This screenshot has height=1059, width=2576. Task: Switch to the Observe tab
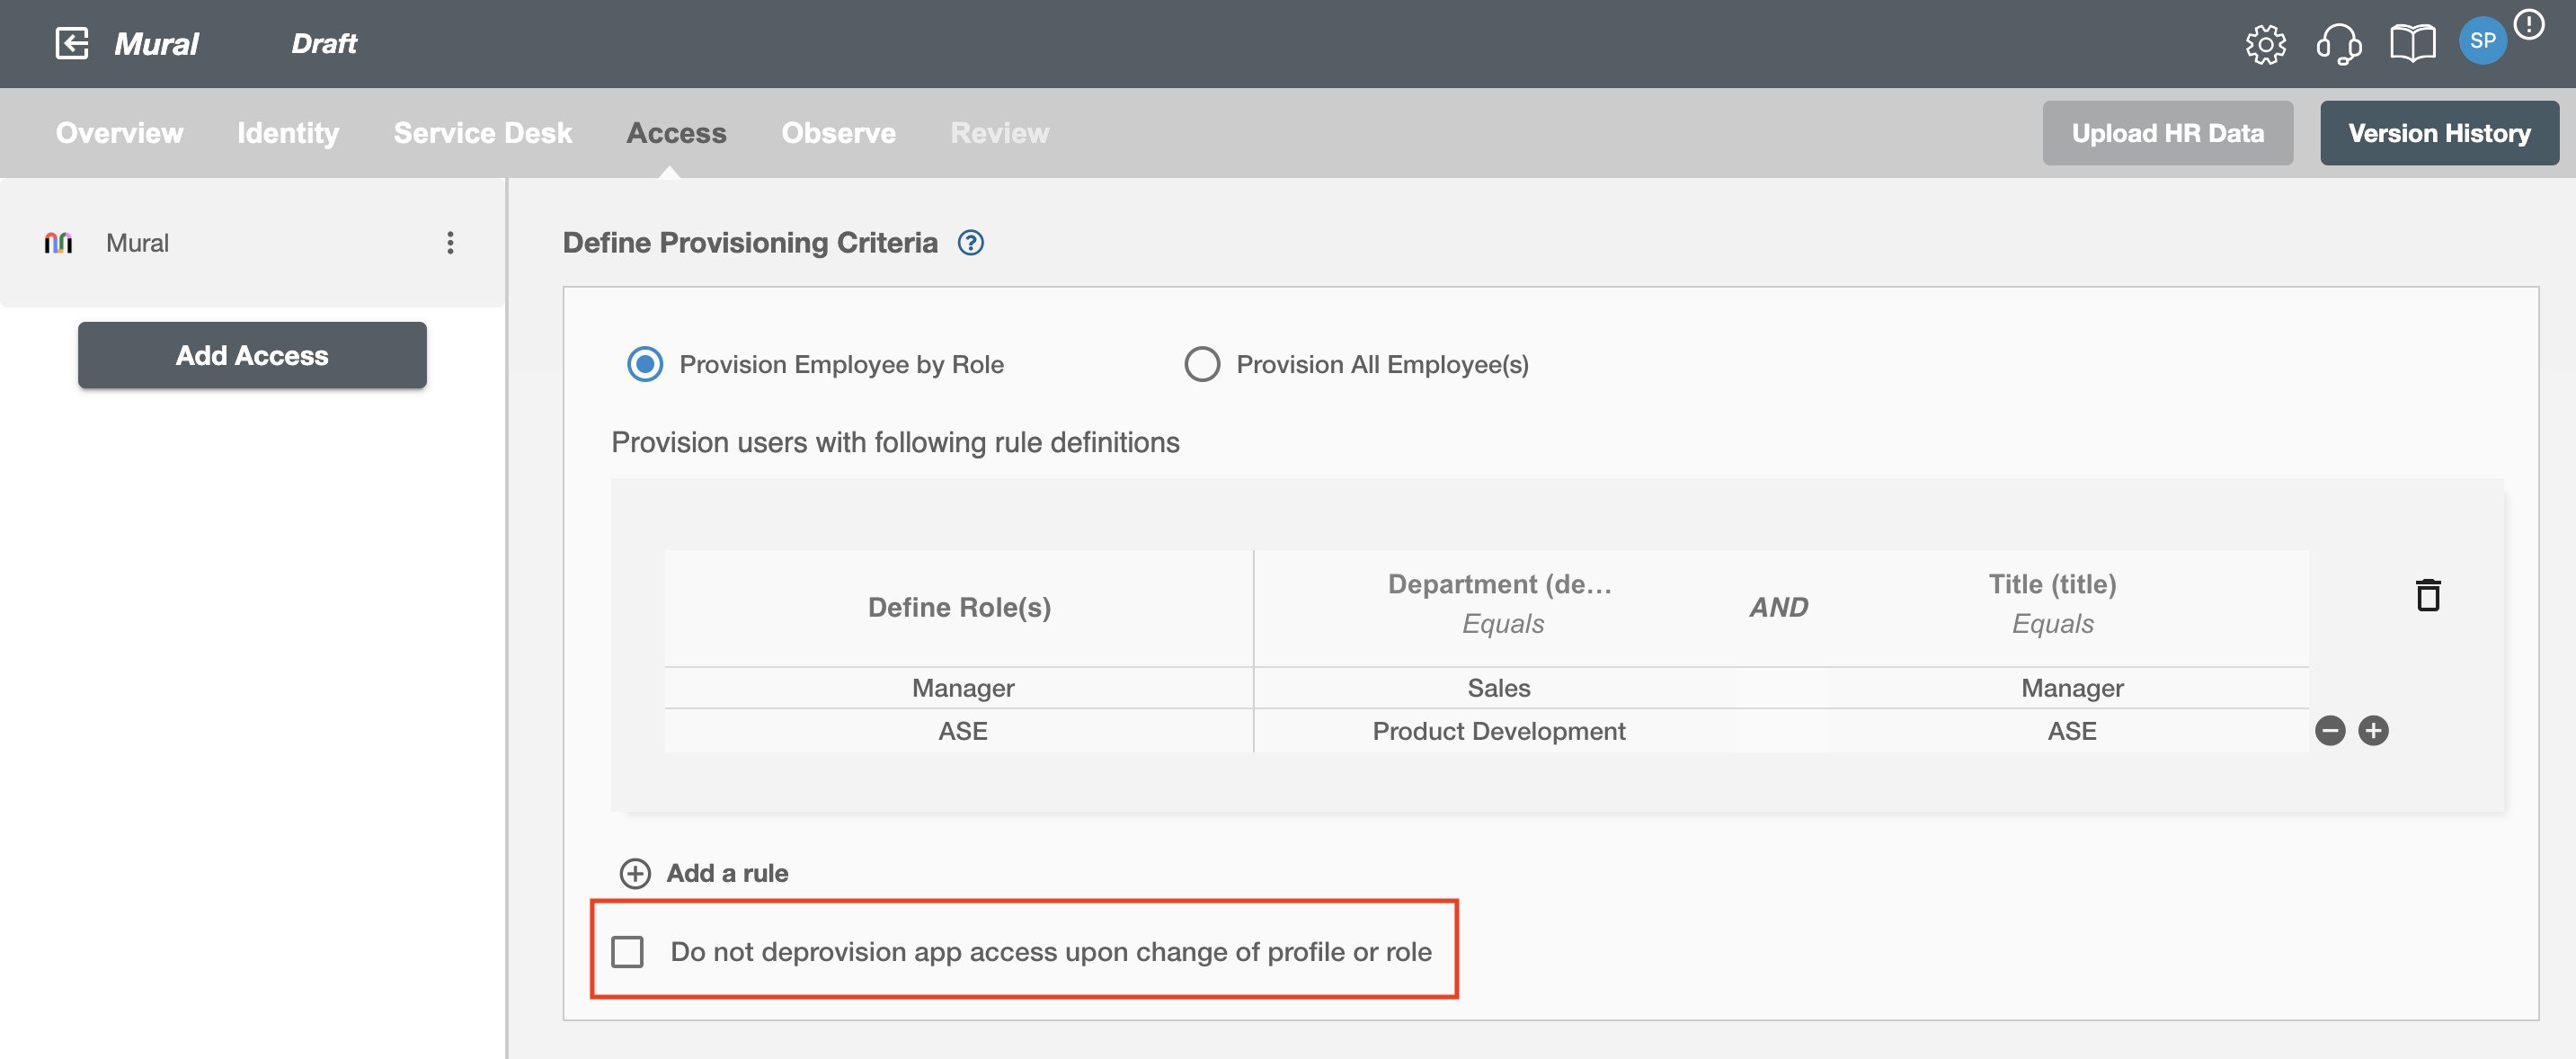point(838,133)
